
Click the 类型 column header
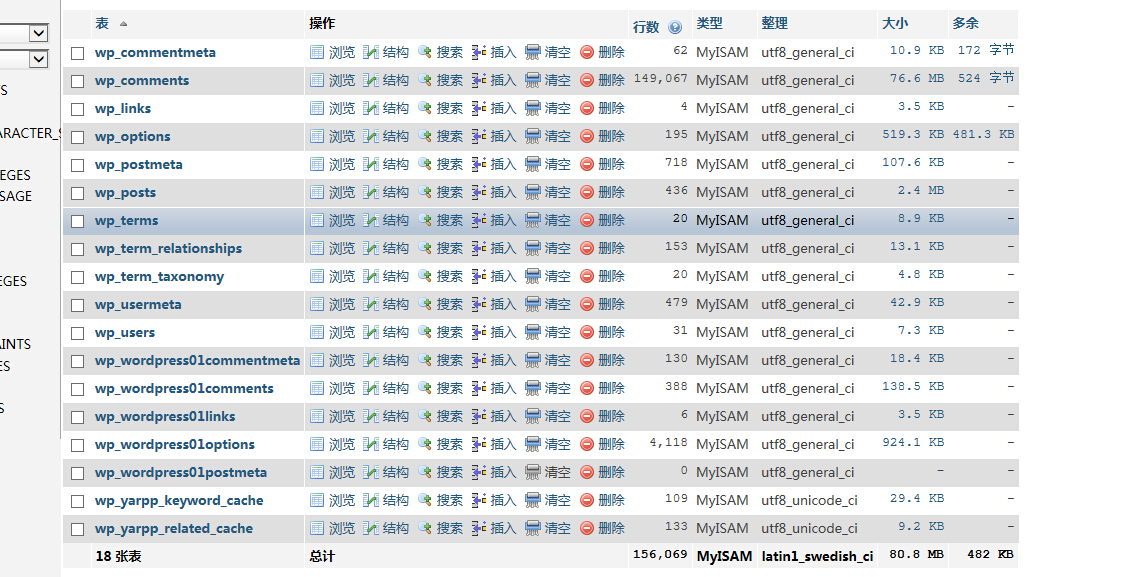[709, 24]
